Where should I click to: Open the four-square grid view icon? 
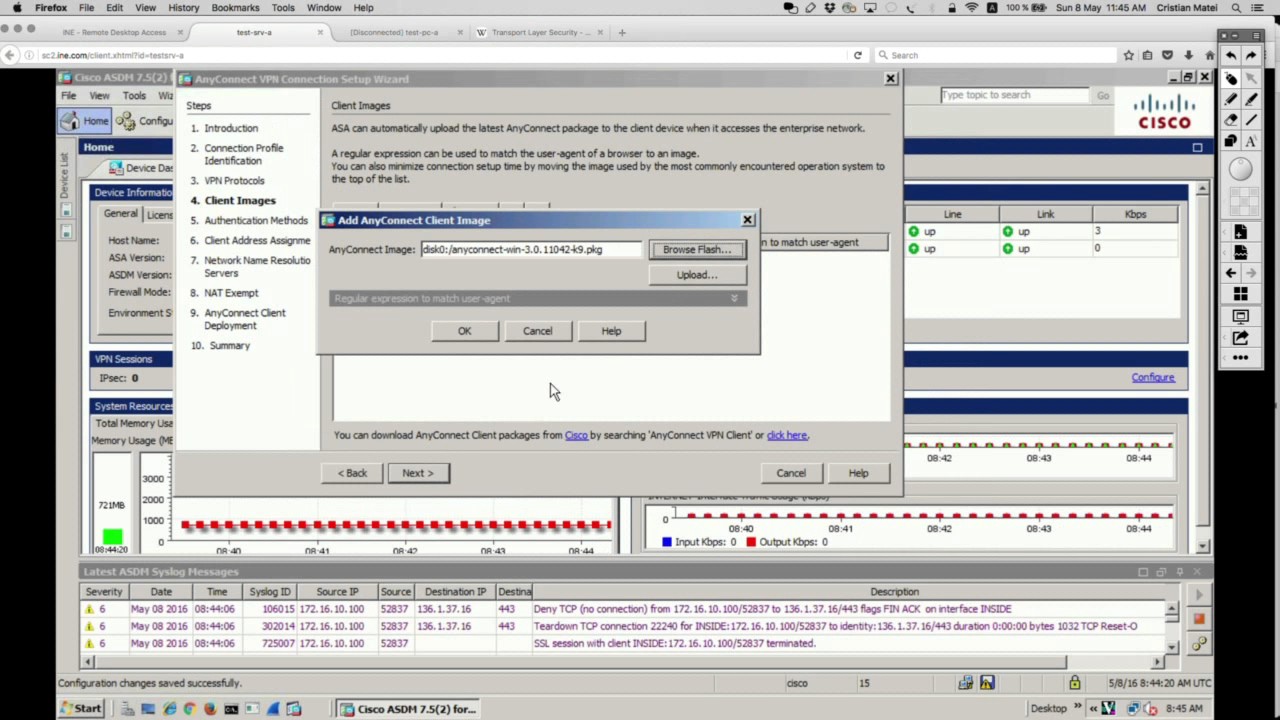(x=1241, y=294)
